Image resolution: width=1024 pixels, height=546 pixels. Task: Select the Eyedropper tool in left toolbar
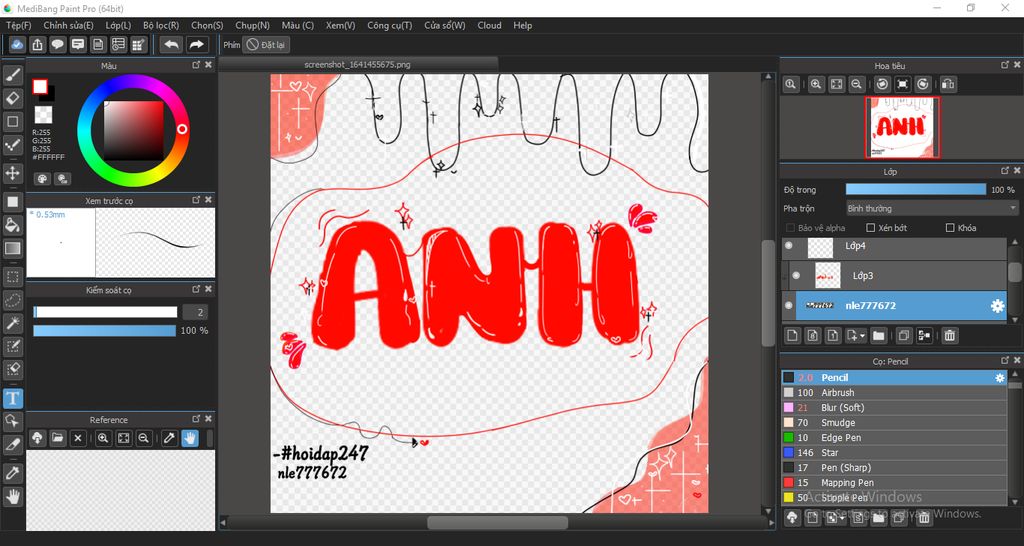(12, 473)
